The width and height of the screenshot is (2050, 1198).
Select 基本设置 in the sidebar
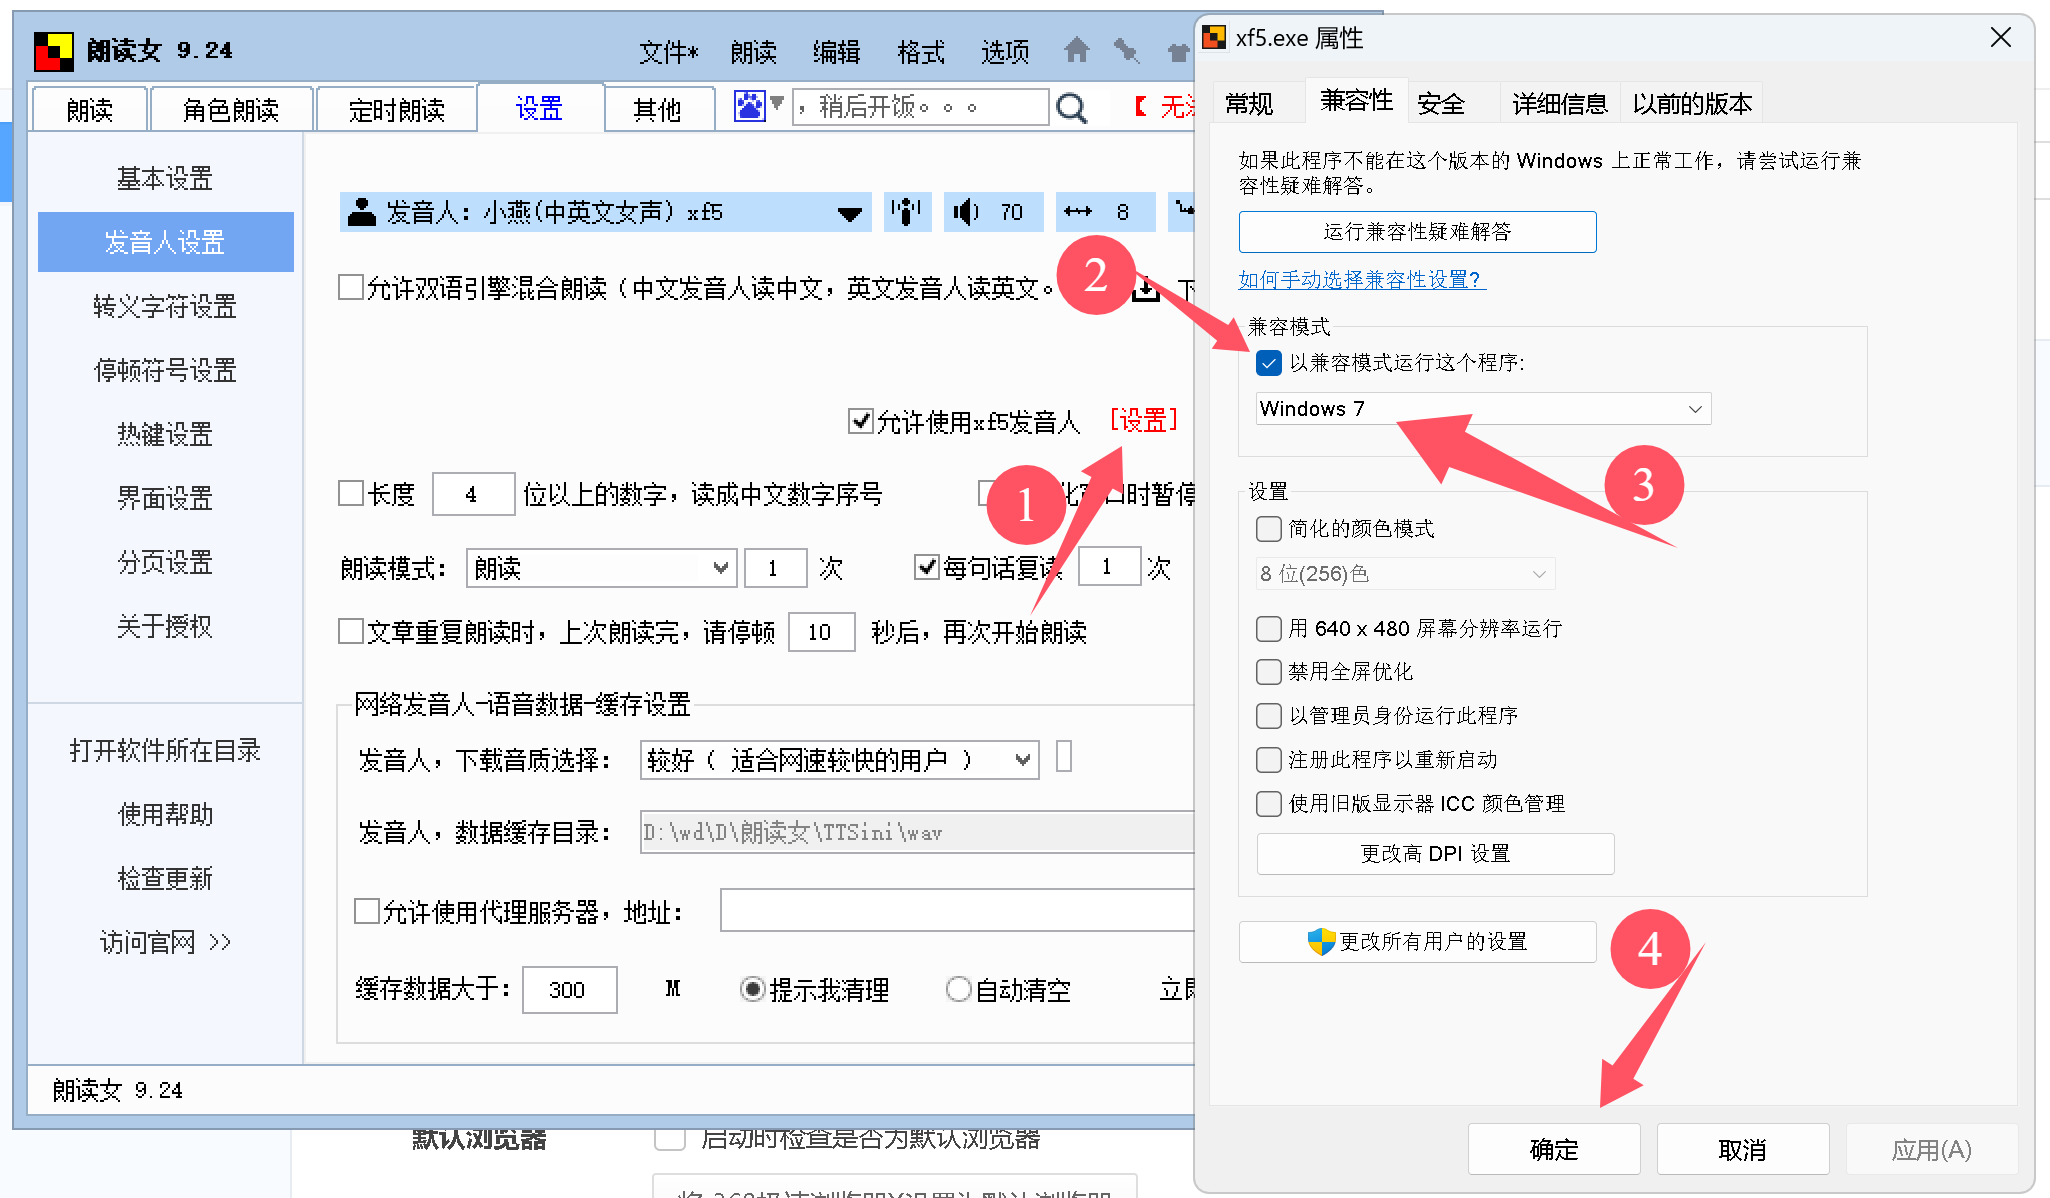coord(165,178)
